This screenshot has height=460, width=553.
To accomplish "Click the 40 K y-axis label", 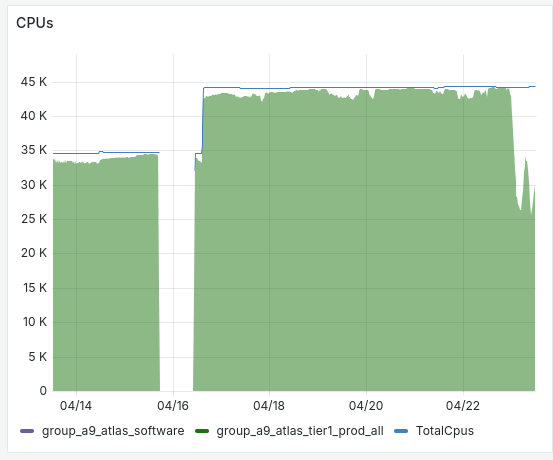I will tap(34, 116).
